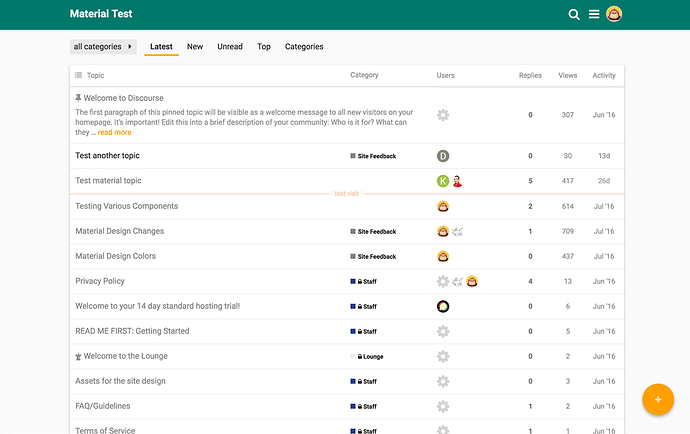Switch to the Top tab
Screen dimensions: 690x434
click(264, 47)
